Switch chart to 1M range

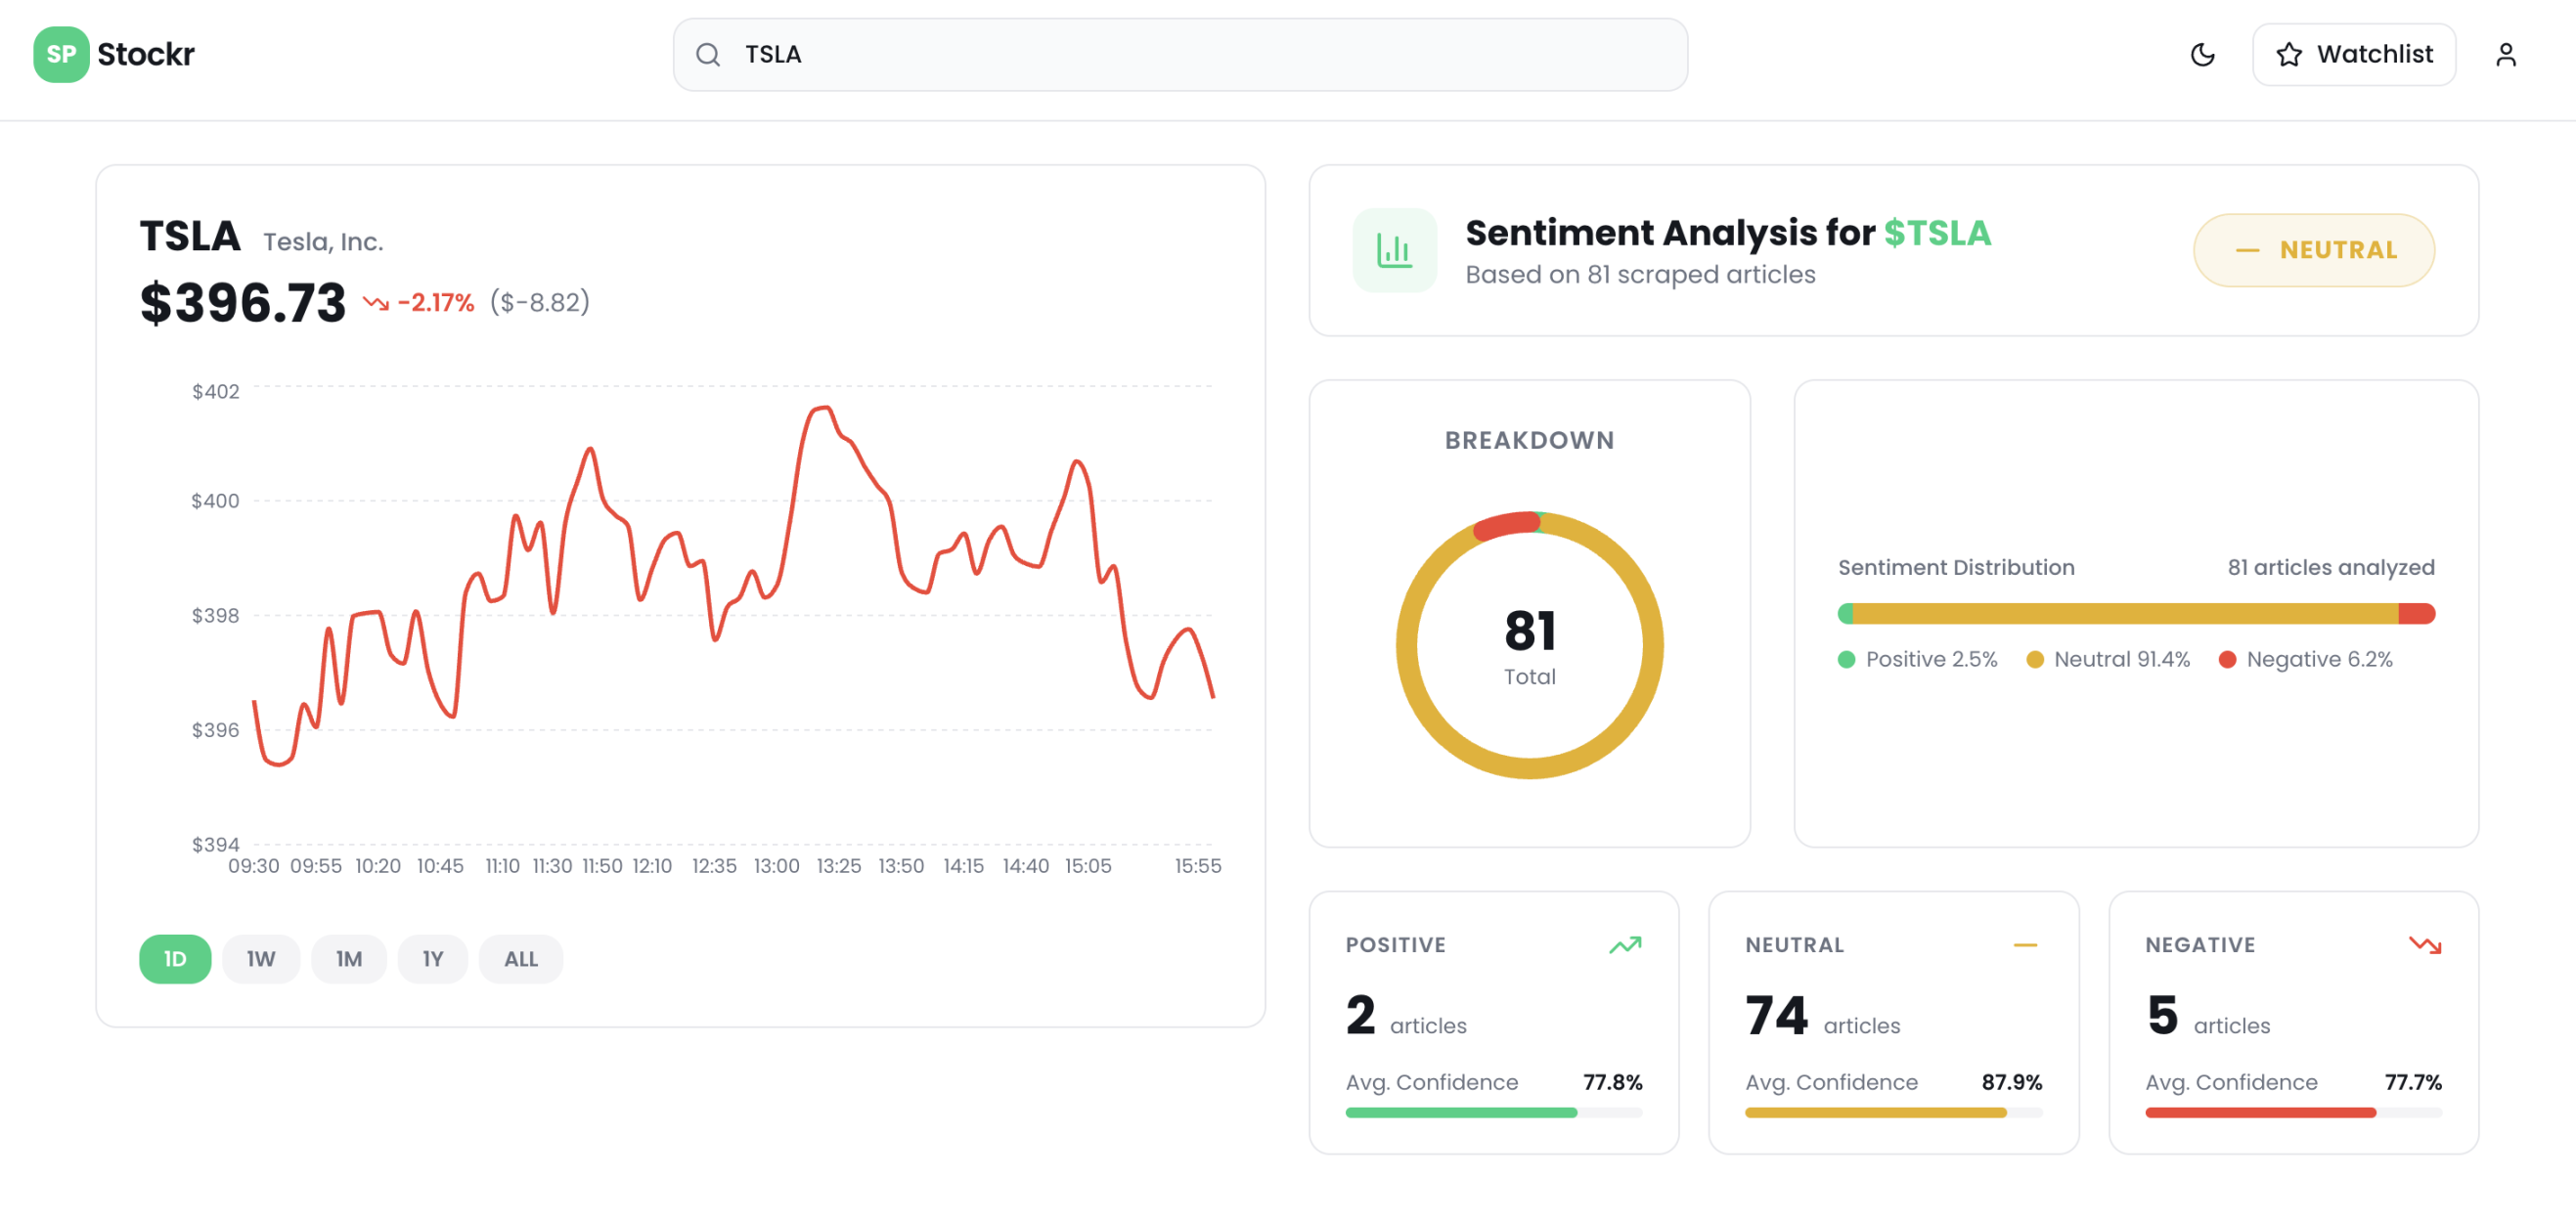click(348, 959)
